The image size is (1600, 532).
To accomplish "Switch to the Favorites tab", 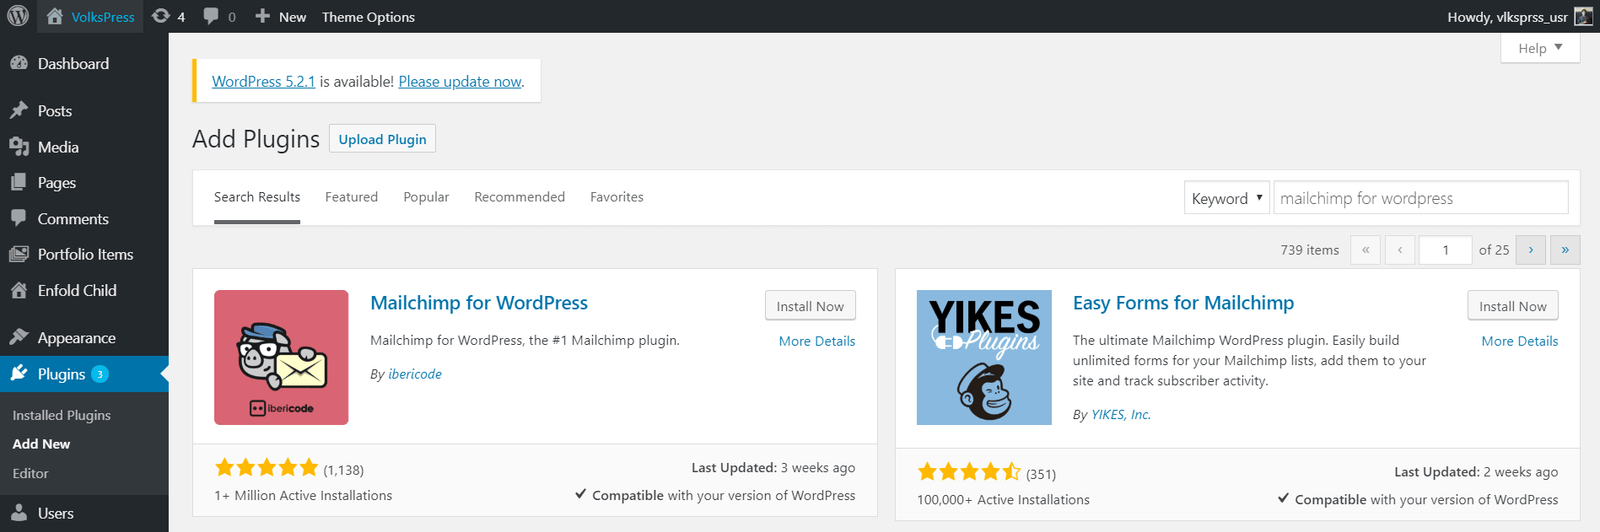I will 617,197.
